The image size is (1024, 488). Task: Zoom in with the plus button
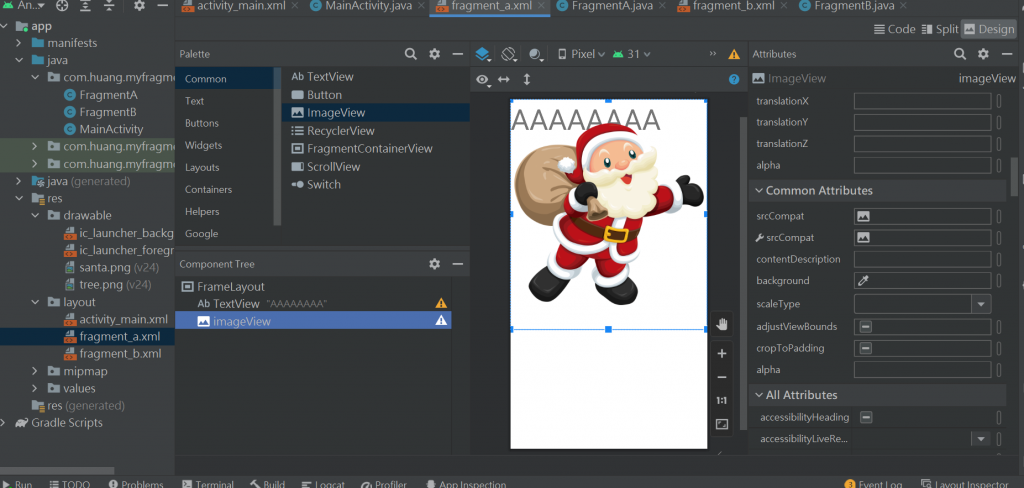(722, 353)
